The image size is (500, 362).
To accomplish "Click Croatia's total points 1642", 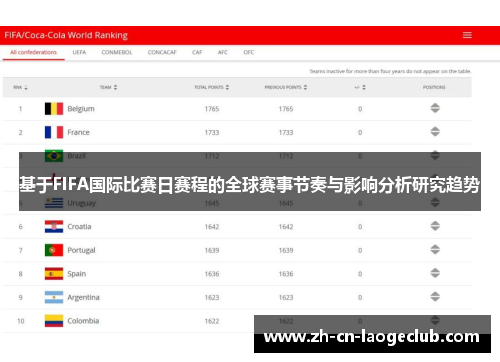I will click(212, 227).
